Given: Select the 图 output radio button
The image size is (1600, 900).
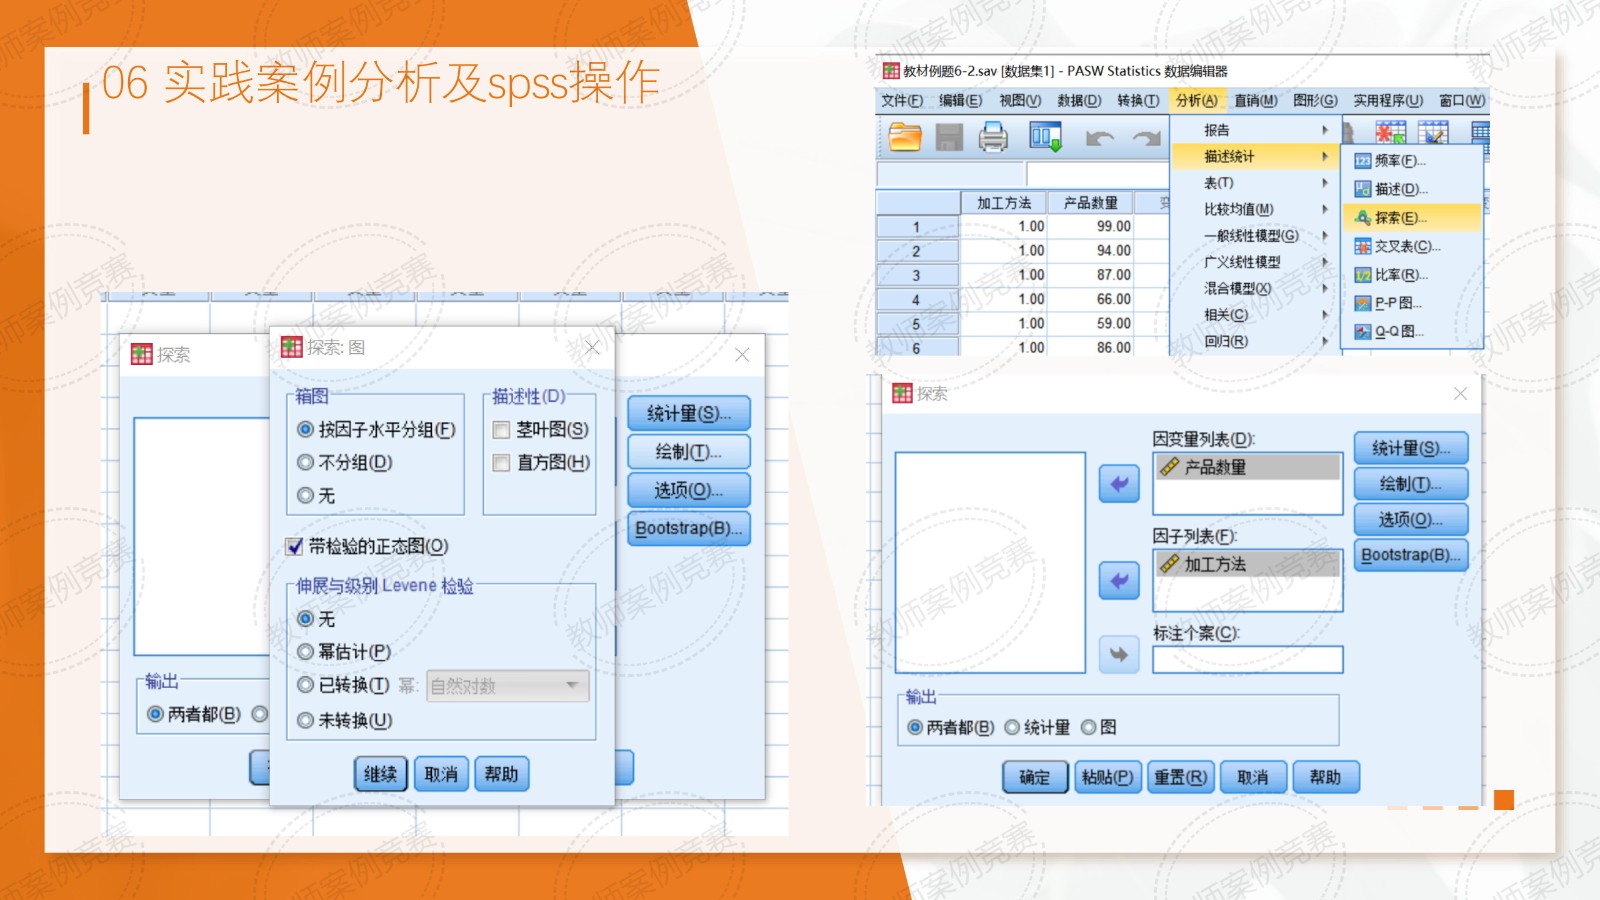Looking at the screenshot, I should pyautogui.click(x=1089, y=727).
